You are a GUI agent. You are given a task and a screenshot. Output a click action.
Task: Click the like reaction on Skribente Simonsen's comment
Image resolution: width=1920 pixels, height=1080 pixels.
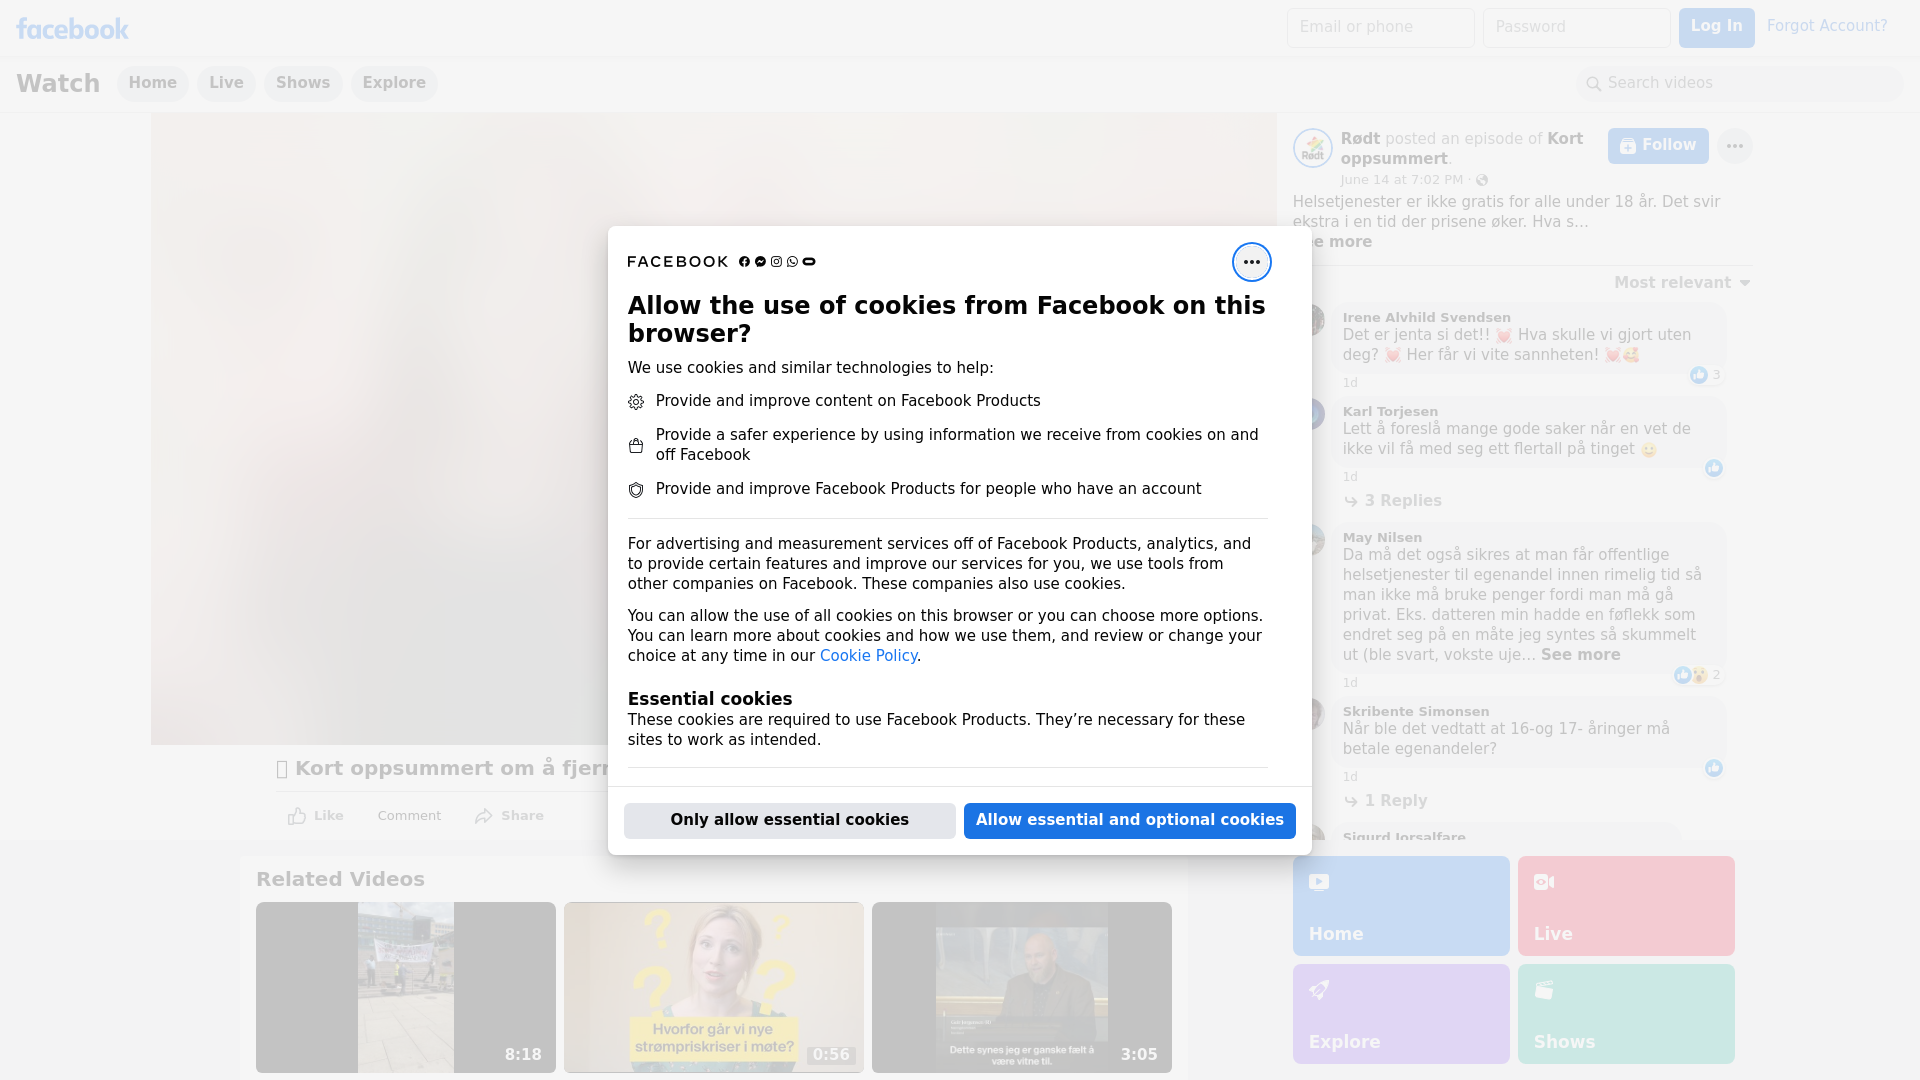click(1714, 768)
